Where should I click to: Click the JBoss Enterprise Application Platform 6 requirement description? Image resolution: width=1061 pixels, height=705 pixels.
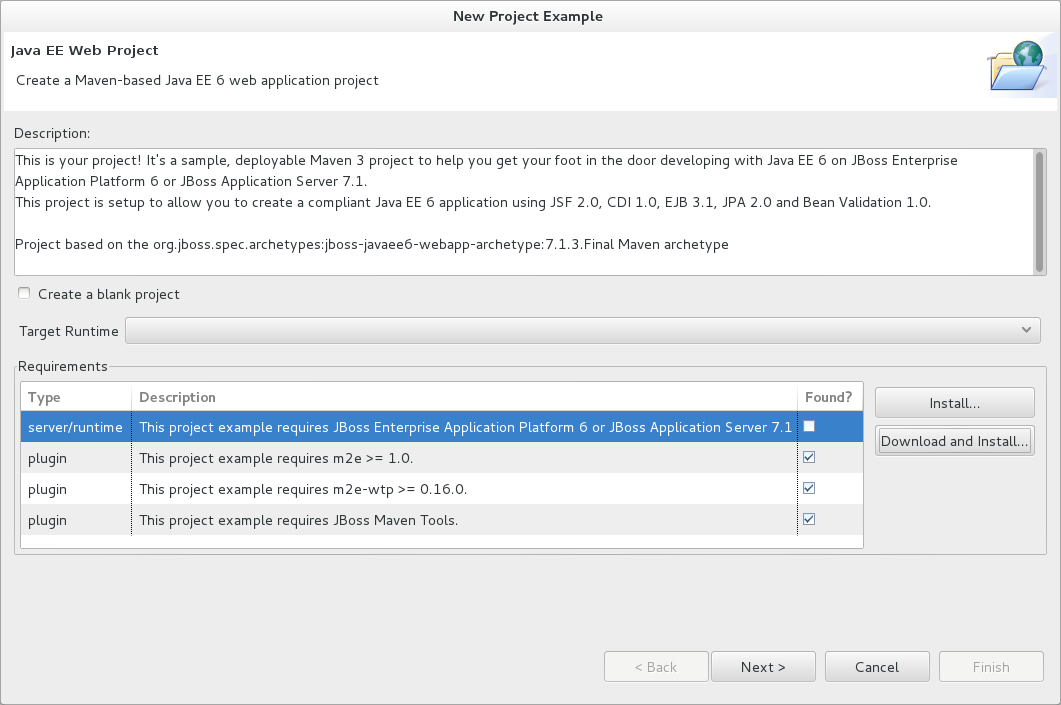point(466,427)
